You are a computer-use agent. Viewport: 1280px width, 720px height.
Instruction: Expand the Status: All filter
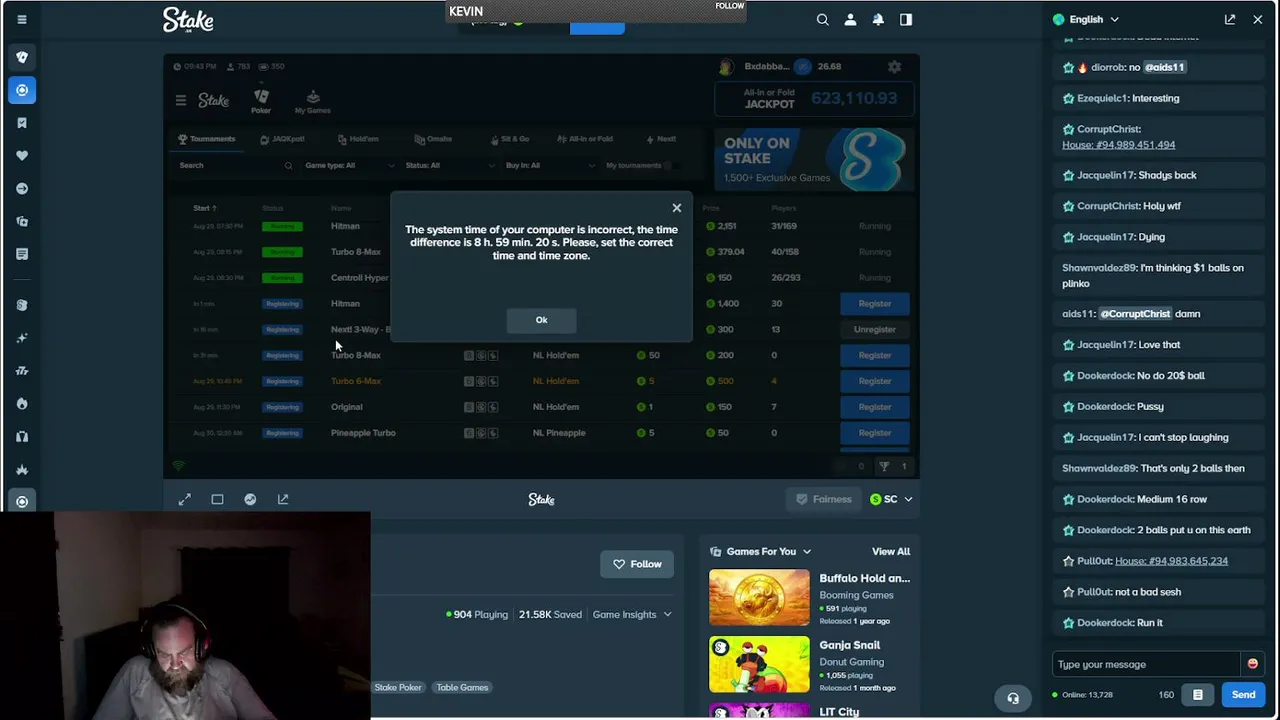(449, 165)
